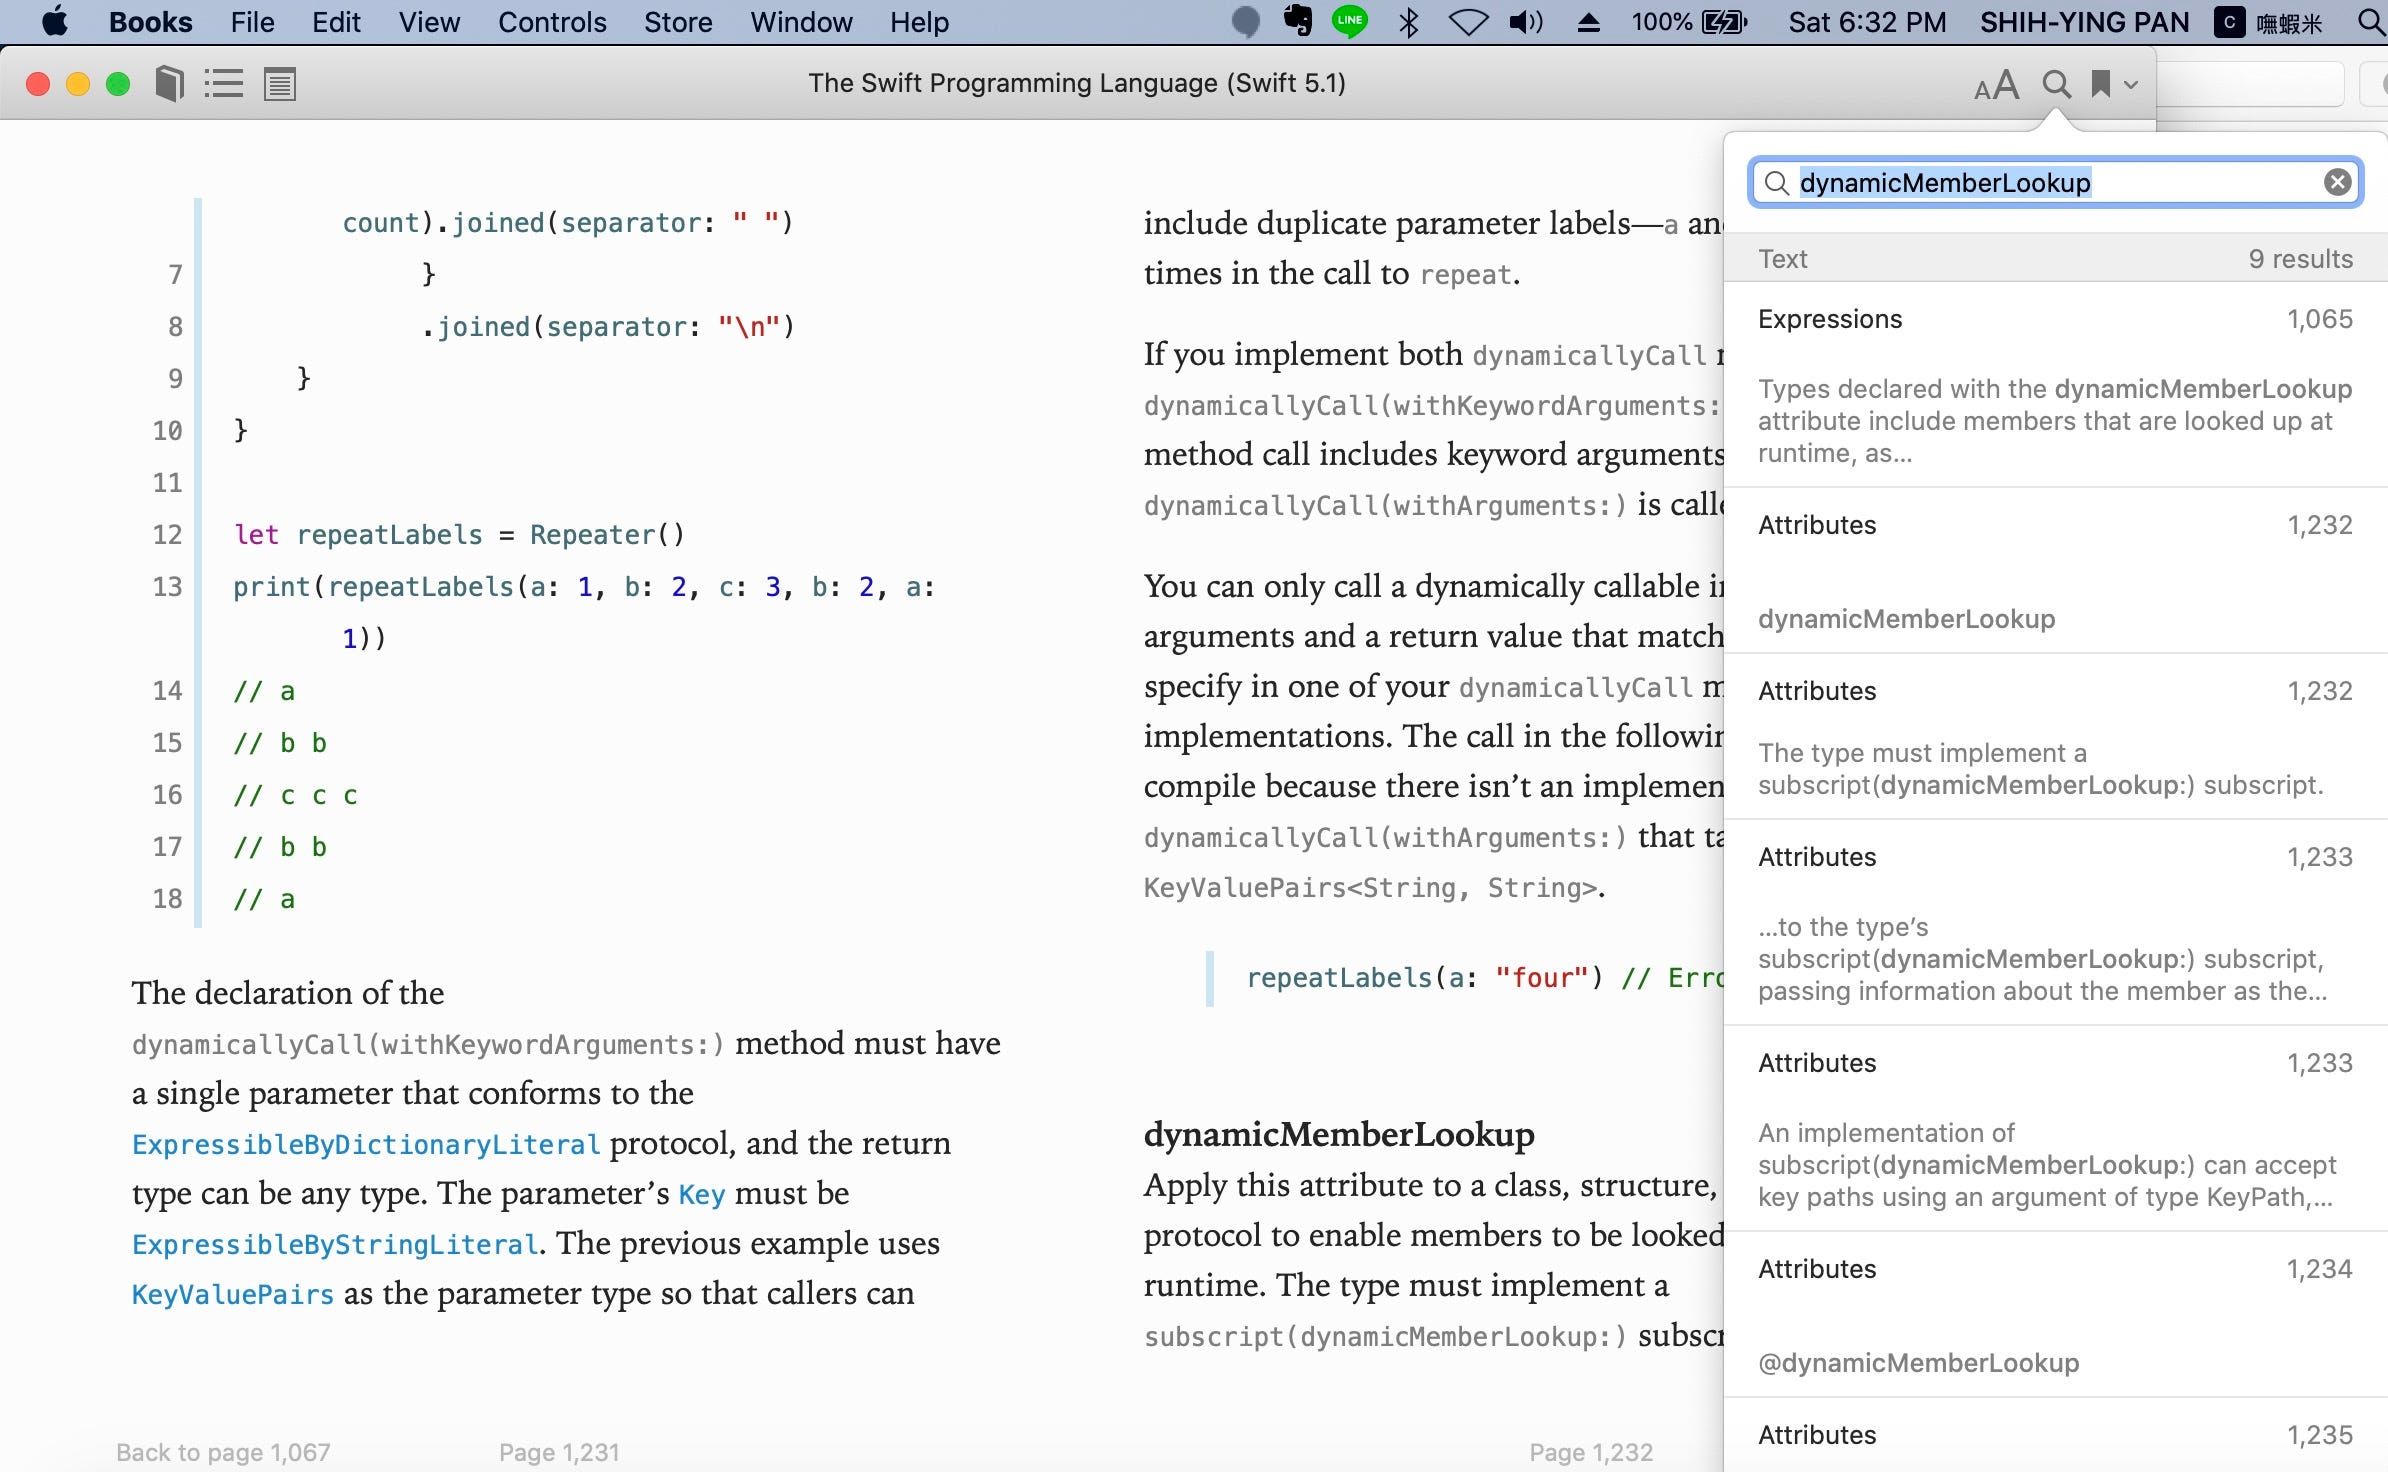Click Back to page 1,067 link
Viewport: 2388px width, 1472px height.
click(x=222, y=1451)
